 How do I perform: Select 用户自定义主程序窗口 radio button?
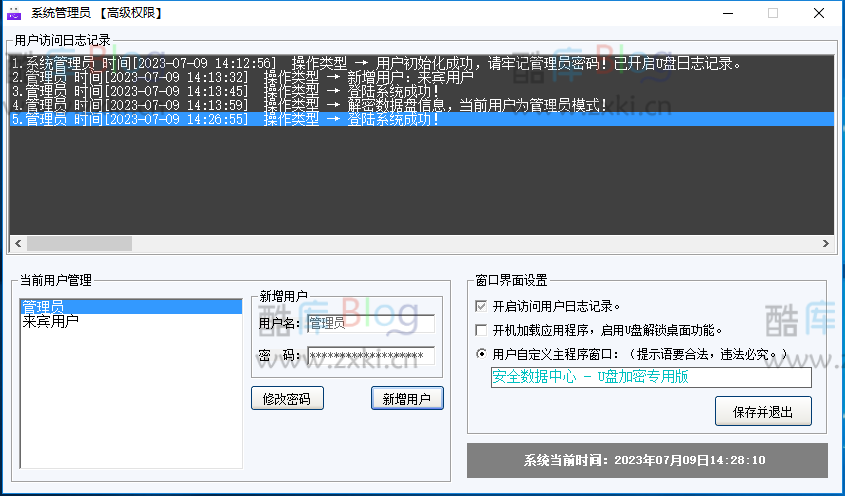coord(481,354)
